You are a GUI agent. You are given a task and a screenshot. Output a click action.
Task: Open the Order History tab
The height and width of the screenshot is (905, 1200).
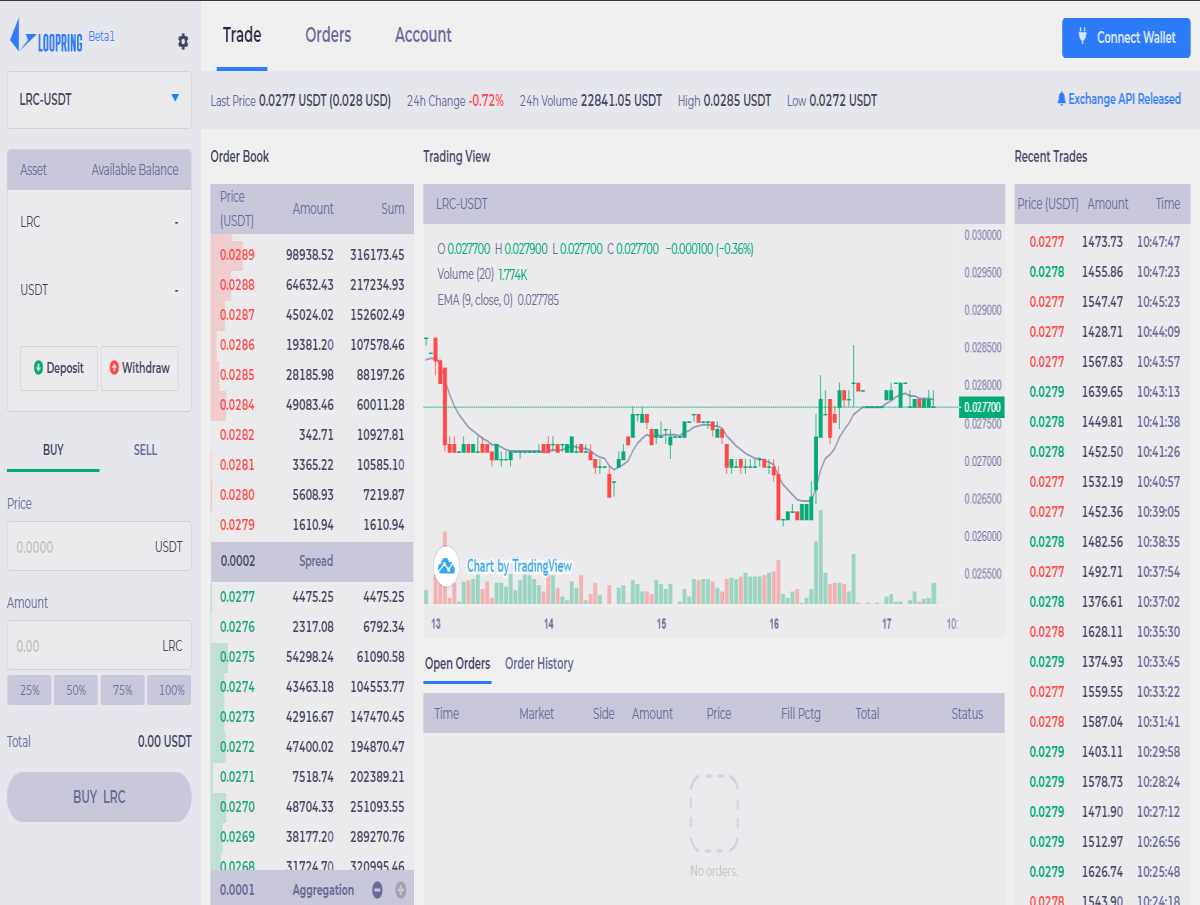pos(539,663)
